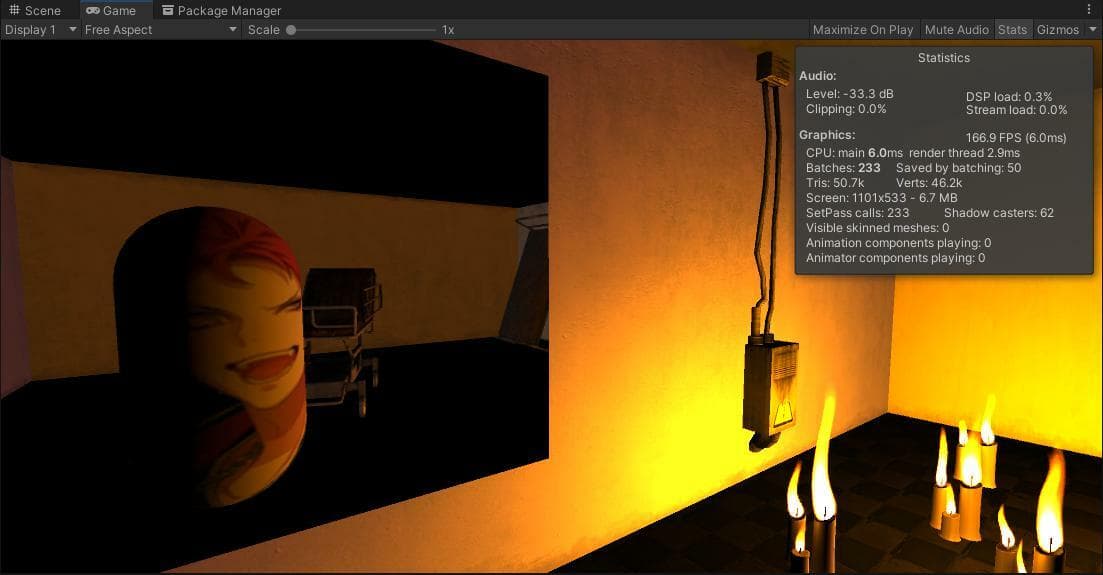Open the Gizmos dropdown arrow
1103x575 pixels.
click(1092, 30)
